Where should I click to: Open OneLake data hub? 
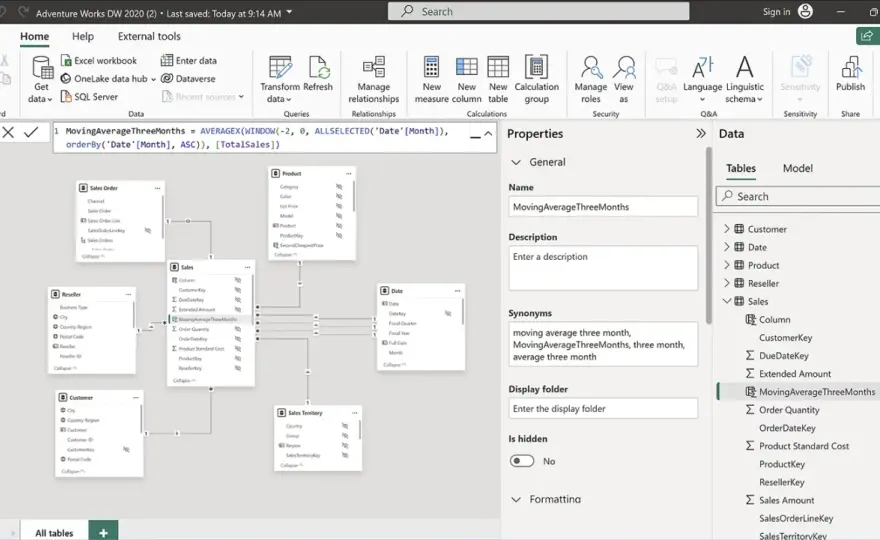108,79
